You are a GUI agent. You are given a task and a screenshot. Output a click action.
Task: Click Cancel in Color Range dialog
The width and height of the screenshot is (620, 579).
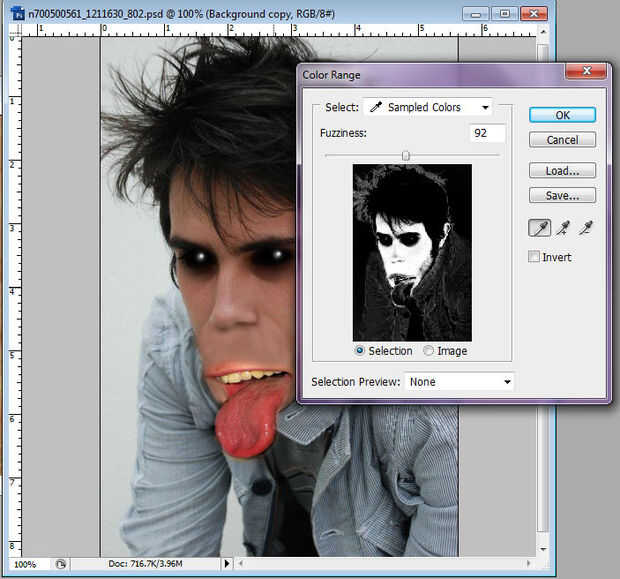[562, 140]
